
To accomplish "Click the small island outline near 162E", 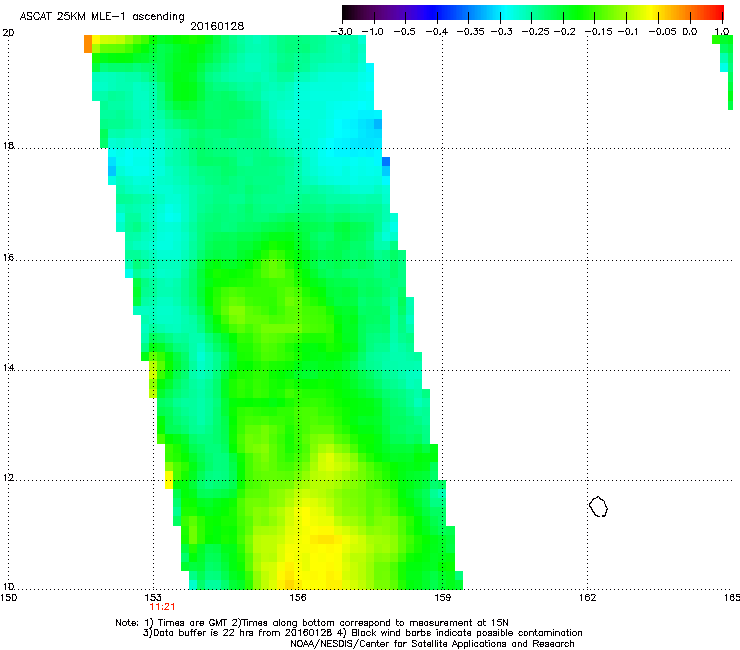I will click(598, 507).
